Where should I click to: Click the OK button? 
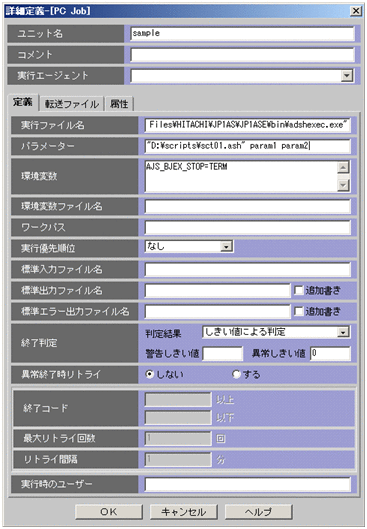coord(109,512)
